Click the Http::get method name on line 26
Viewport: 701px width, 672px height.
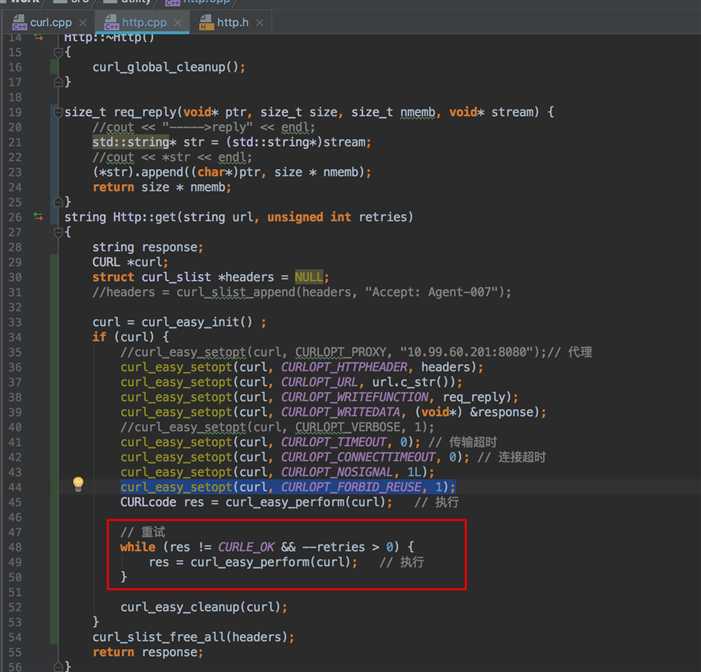pos(144,217)
